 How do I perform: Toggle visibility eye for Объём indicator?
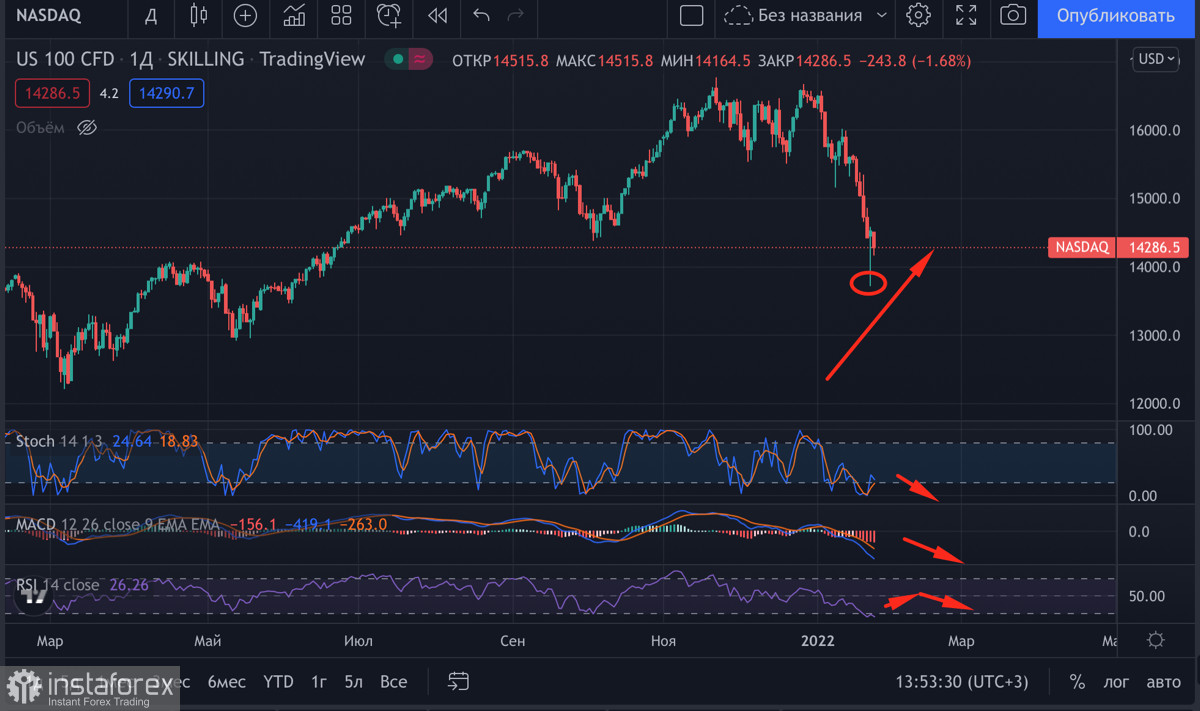coord(86,127)
